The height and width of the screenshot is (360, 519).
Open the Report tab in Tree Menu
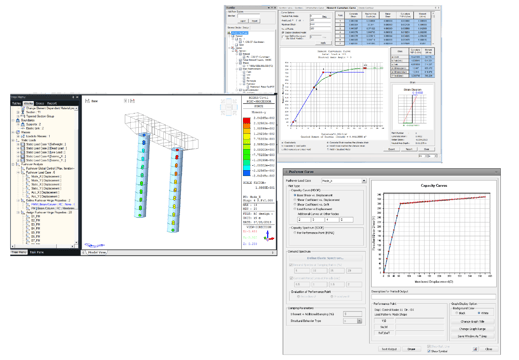coord(52,103)
